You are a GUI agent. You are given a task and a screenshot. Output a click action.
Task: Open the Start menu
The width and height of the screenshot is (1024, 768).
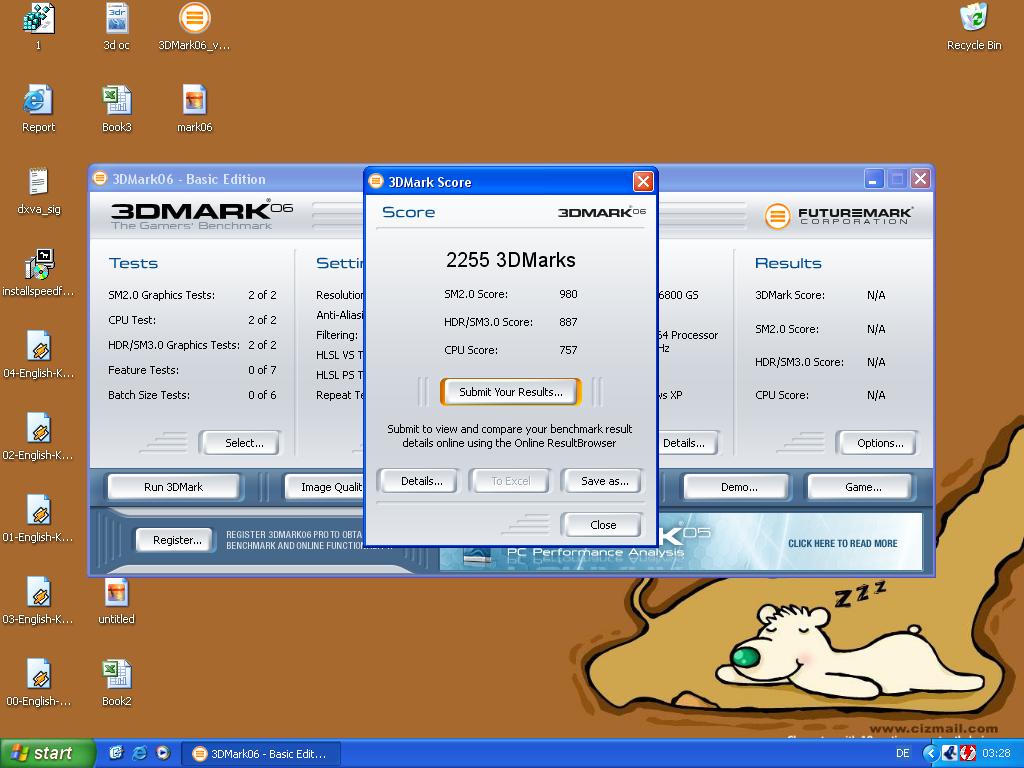point(46,753)
